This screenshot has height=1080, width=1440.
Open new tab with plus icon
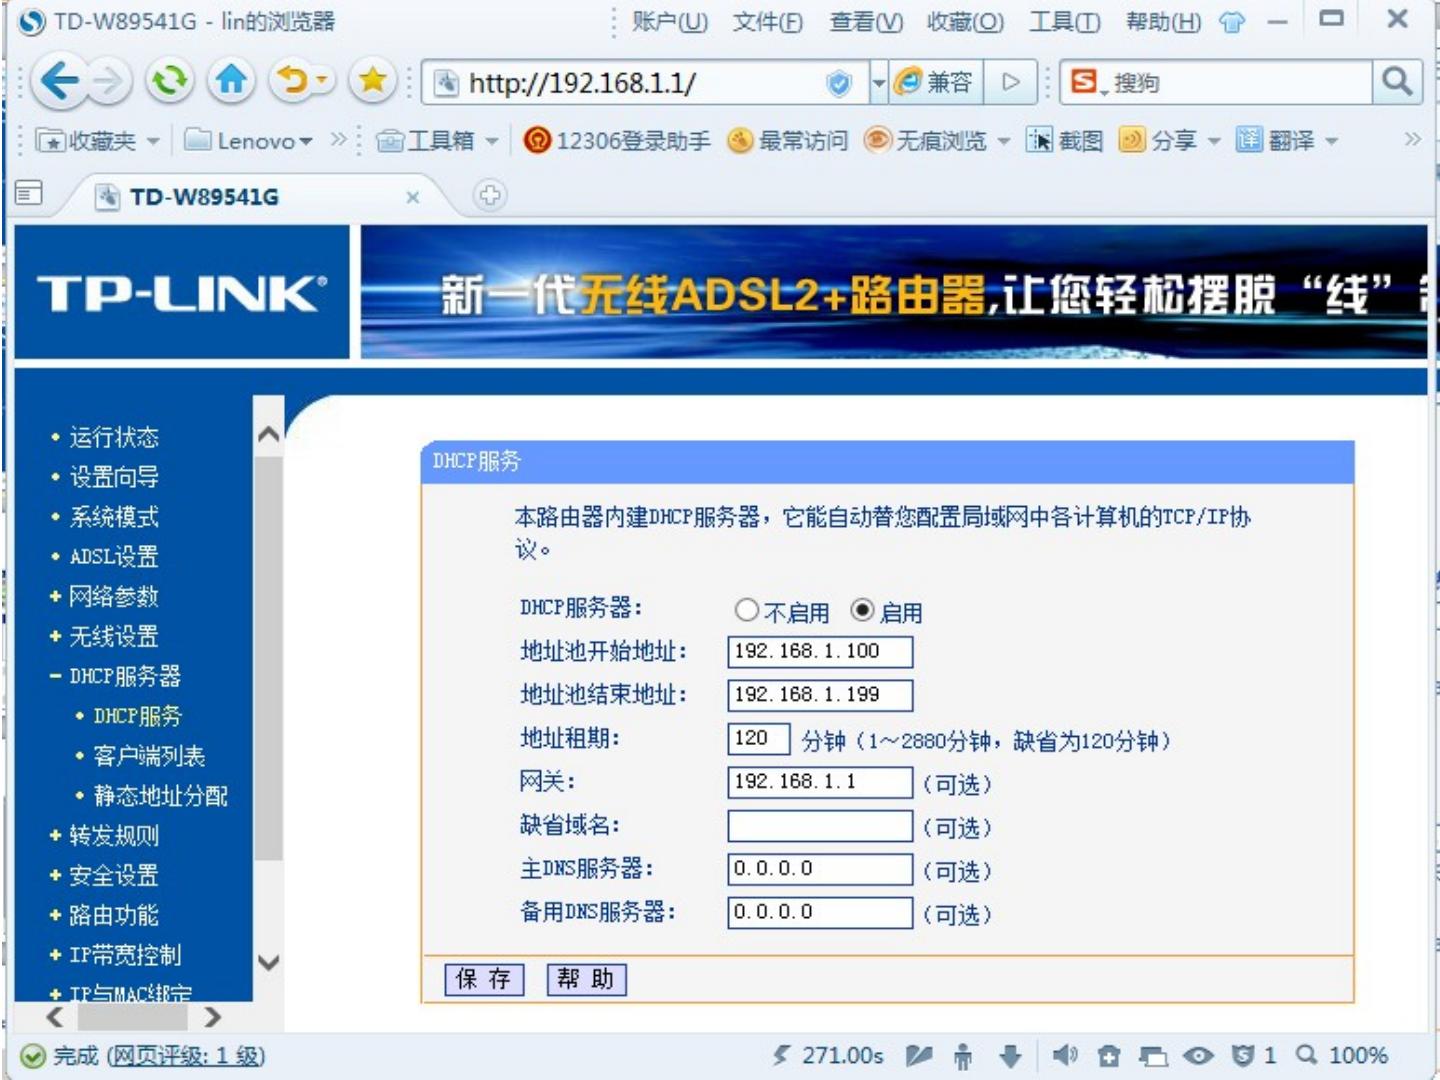(489, 195)
